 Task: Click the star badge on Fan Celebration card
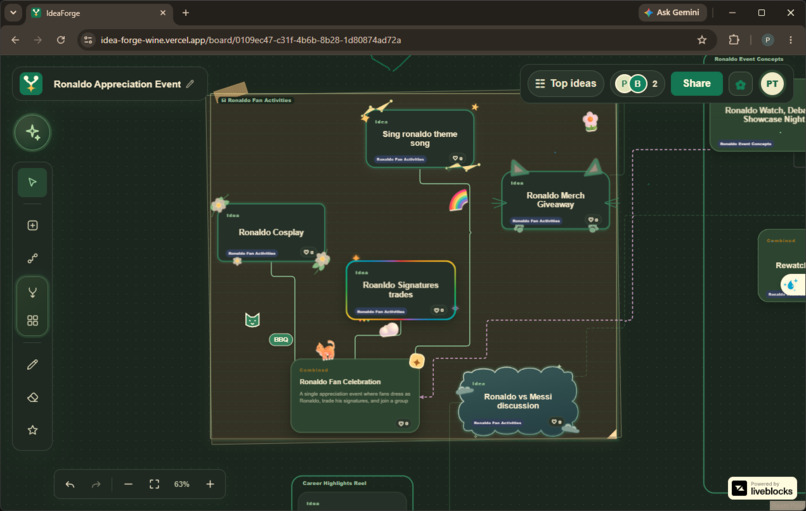416,362
